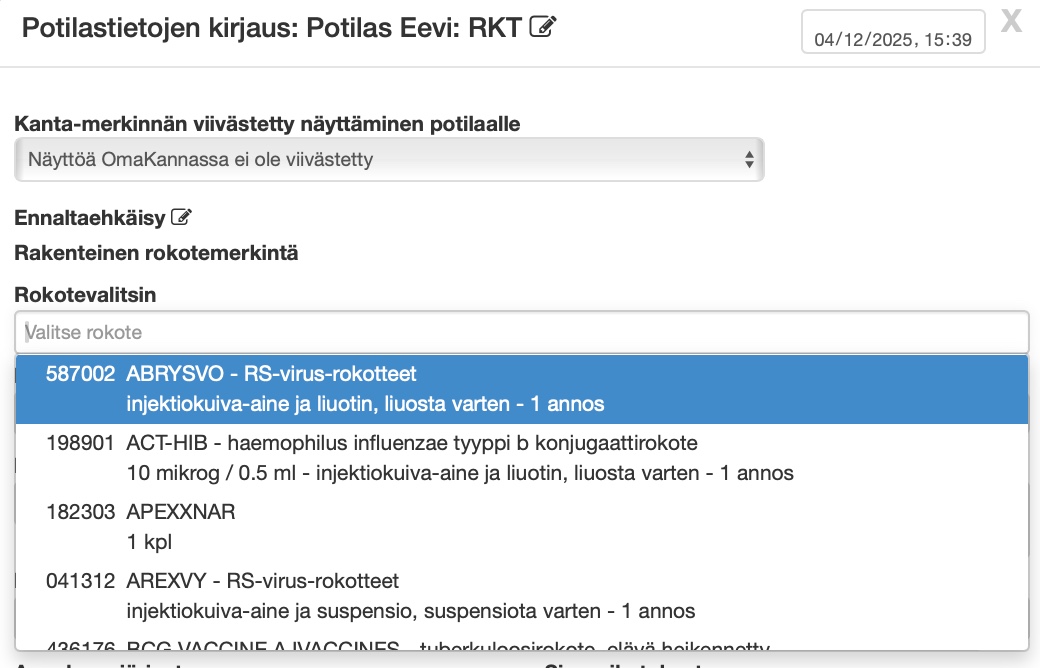Click product code 587002 in highlighted row

(x=80, y=375)
